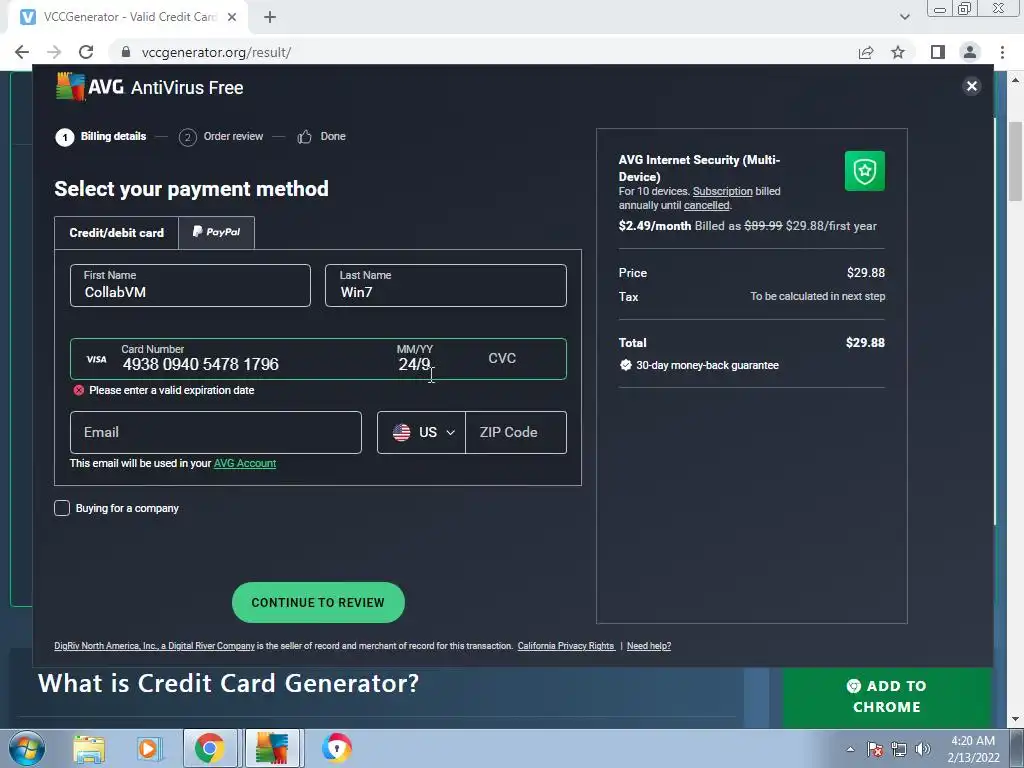Close the AVG checkout dialog
This screenshot has width=1024, height=768.
pyautogui.click(x=971, y=86)
